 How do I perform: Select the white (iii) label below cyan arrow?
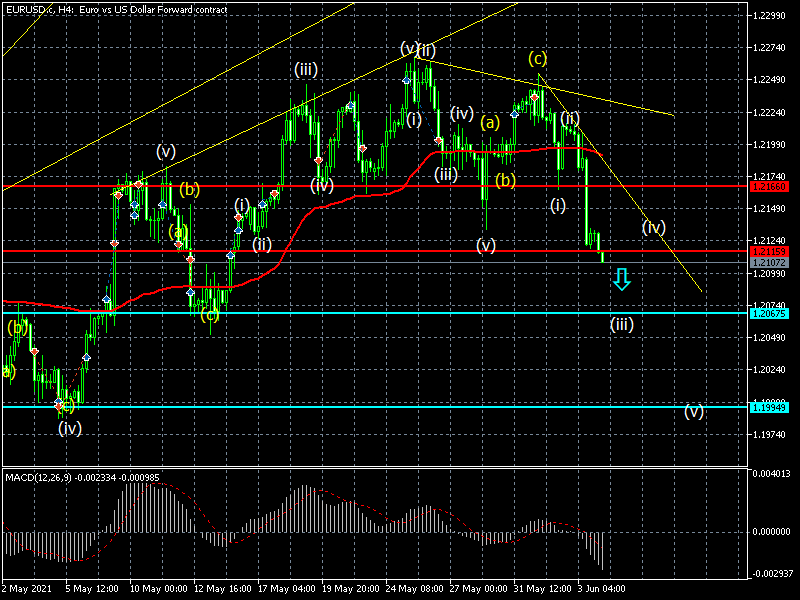[622, 324]
